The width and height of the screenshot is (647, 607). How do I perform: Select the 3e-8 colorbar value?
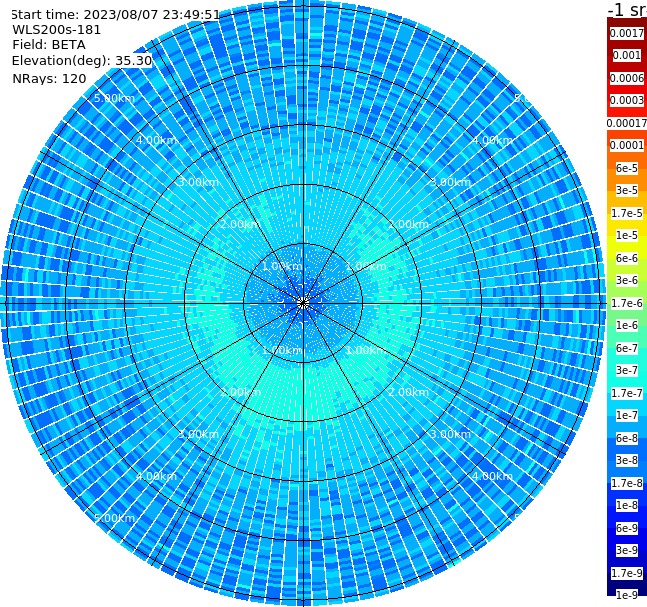(627, 460)
